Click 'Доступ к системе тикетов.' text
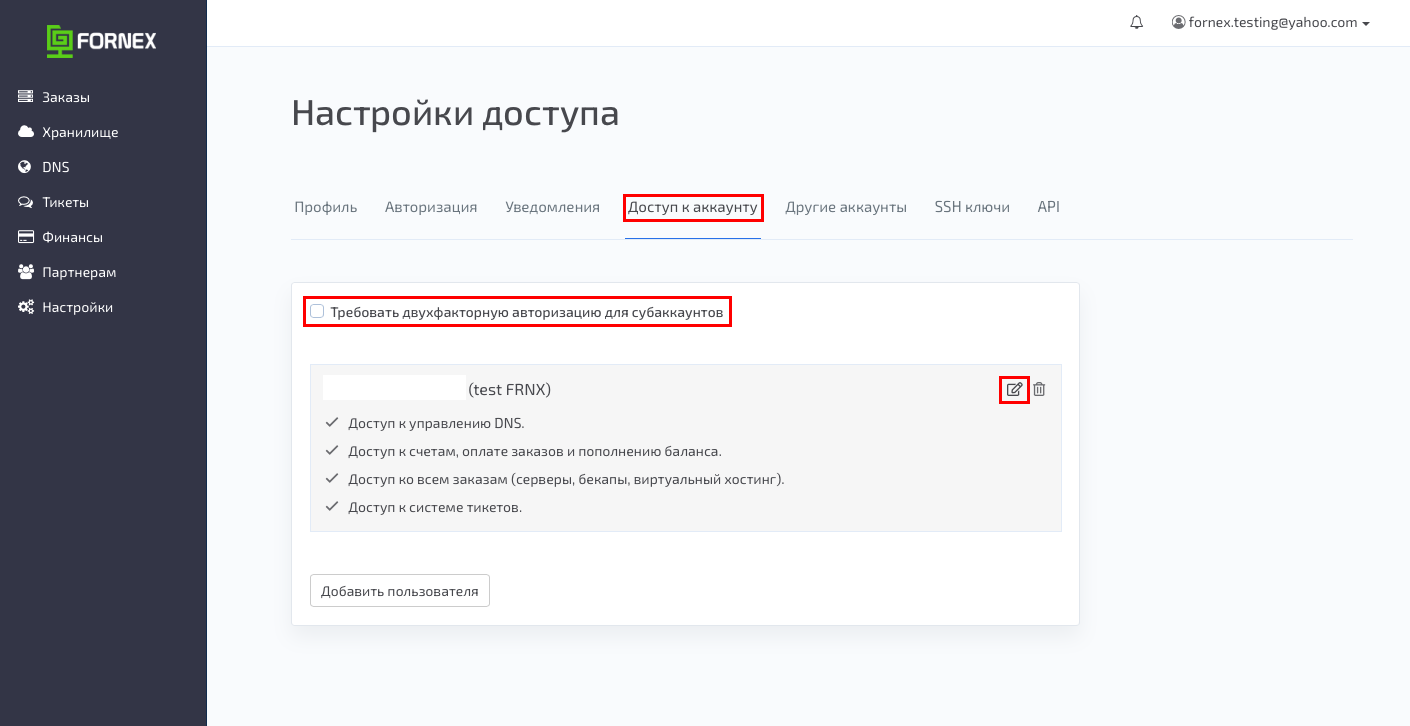1410x726 pixels. point(435,507)
